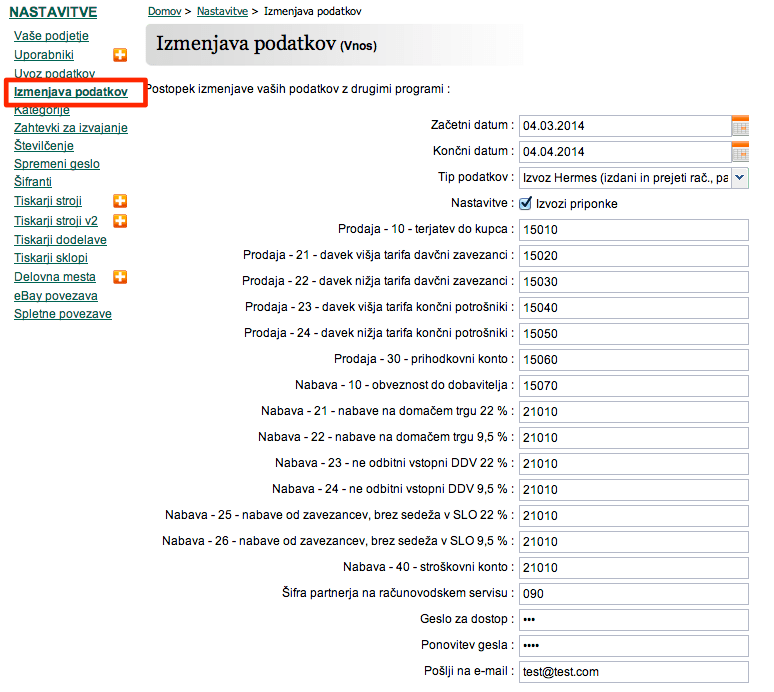
Task: Click Nabava 10 obveznost do dobavitelja field
Action: point(634,386)
